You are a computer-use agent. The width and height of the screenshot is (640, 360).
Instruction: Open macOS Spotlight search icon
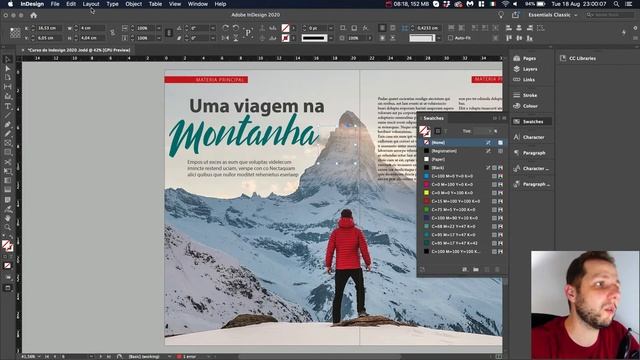pyautogui.click(x=616, y=4)
